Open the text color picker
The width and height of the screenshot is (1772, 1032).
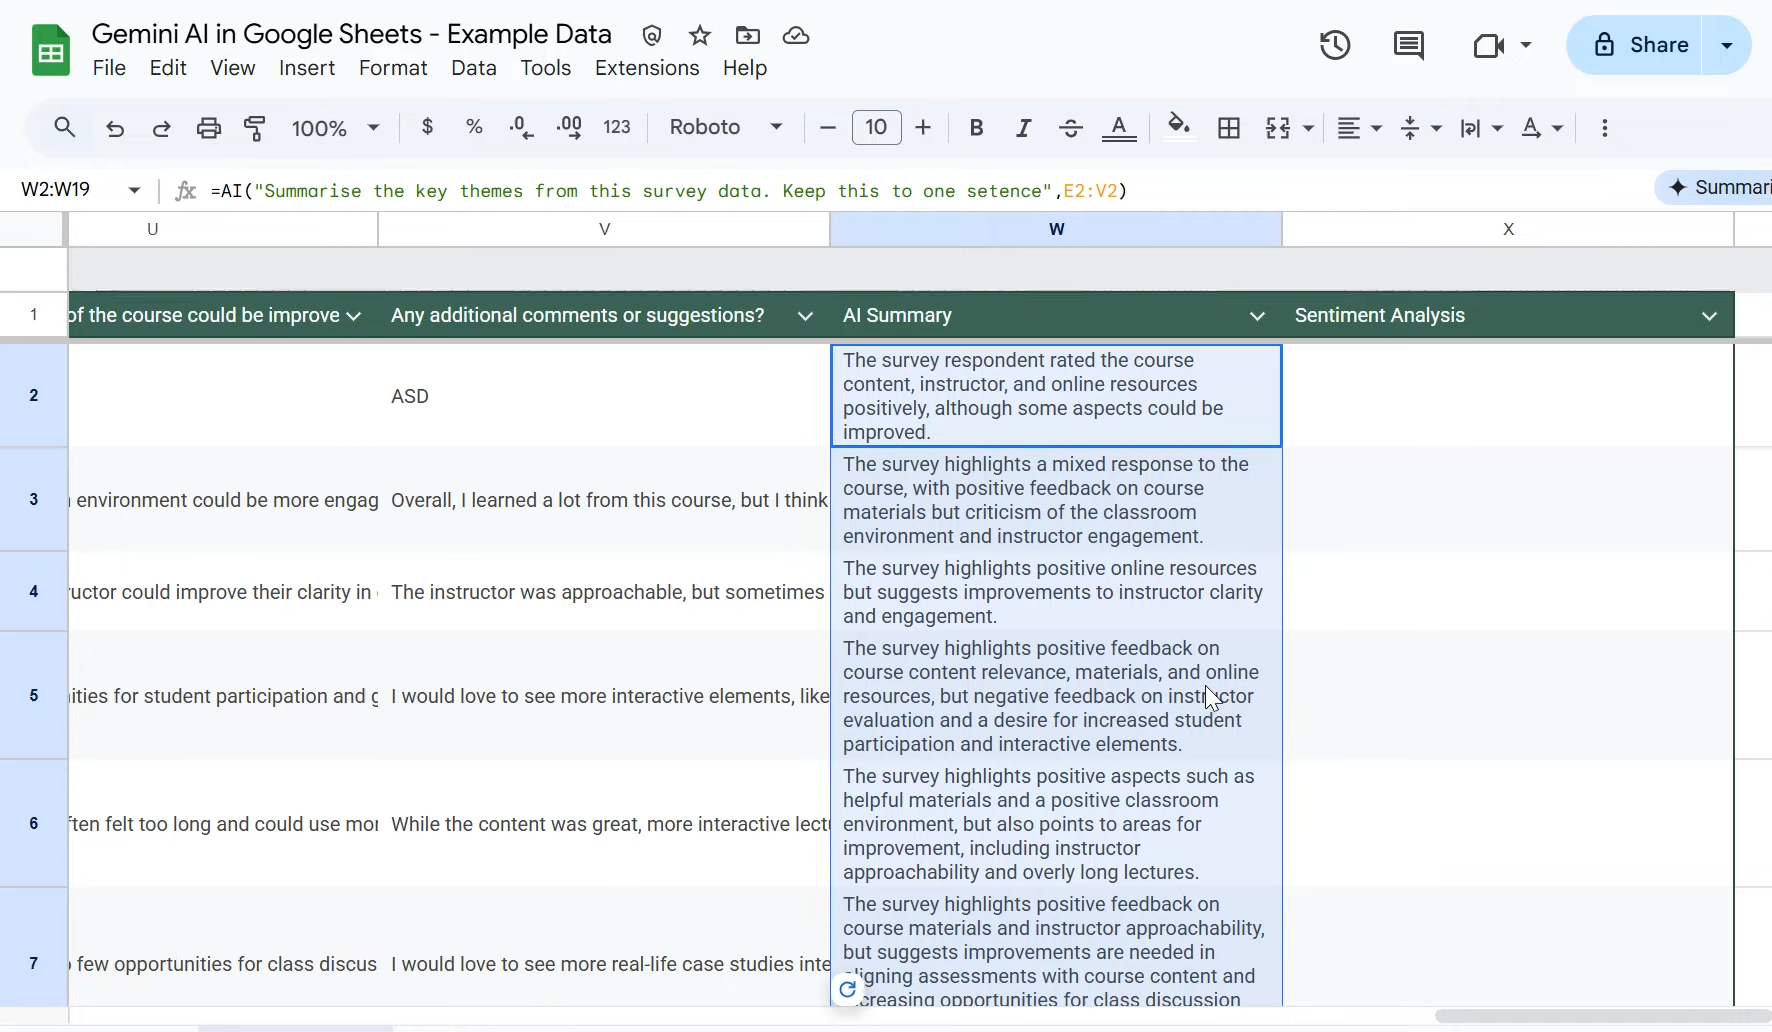point(1119,128)
